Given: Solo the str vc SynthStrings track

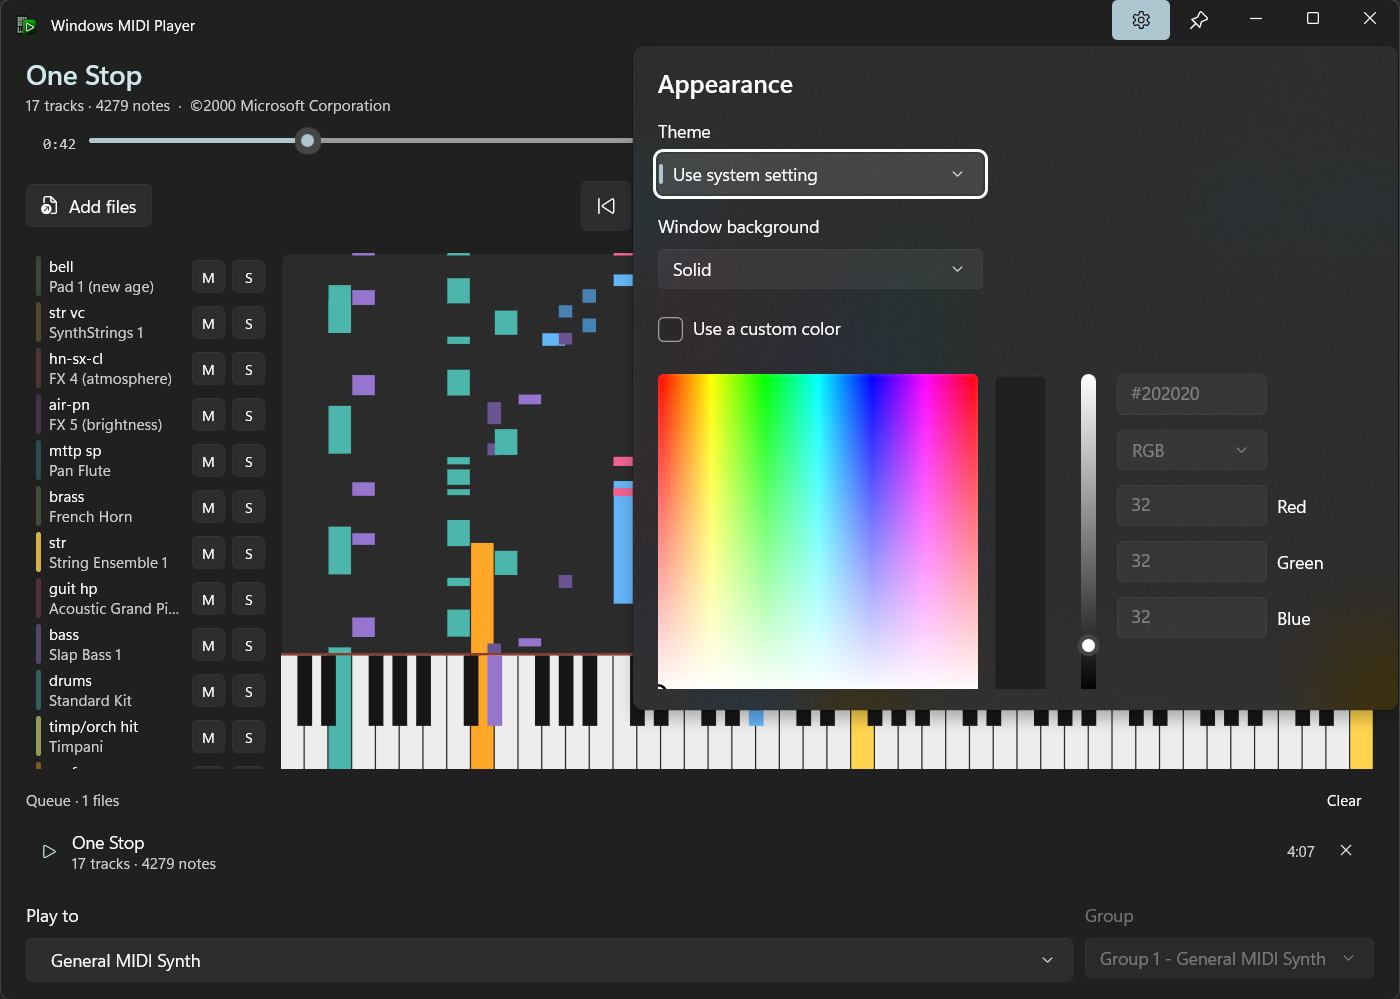Looking at the screenshot, I should 249,324.
